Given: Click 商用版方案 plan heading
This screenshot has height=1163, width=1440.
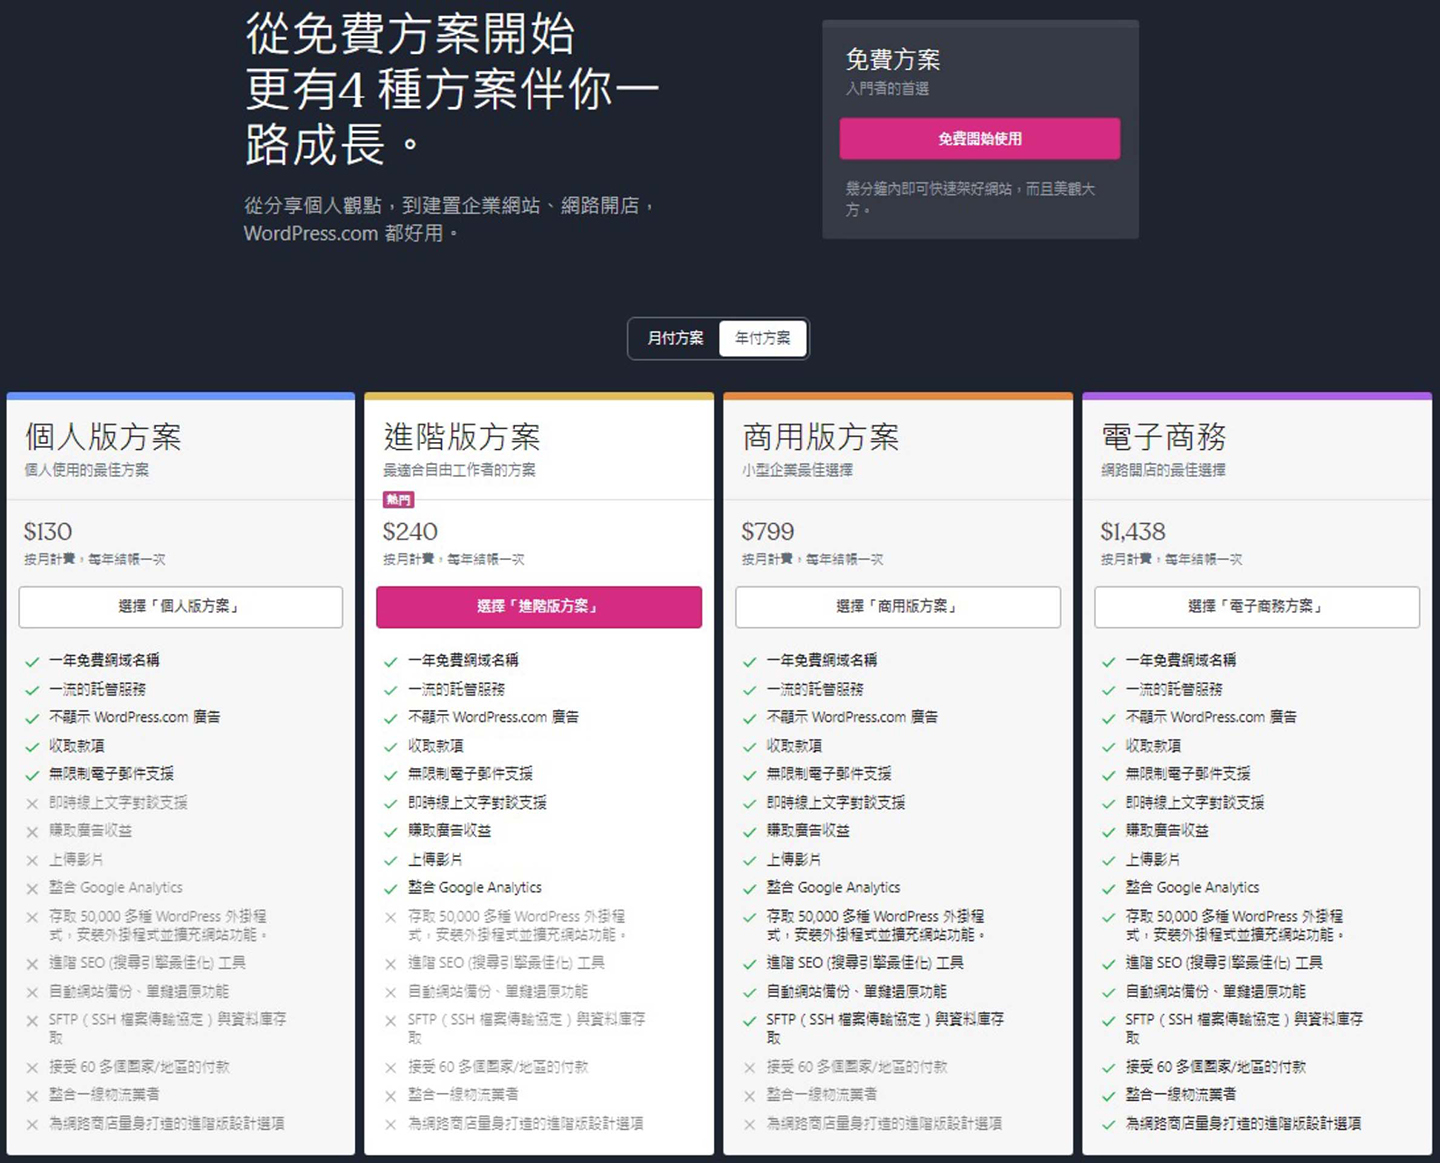Looking at the screenshot, I should point(821,437).
